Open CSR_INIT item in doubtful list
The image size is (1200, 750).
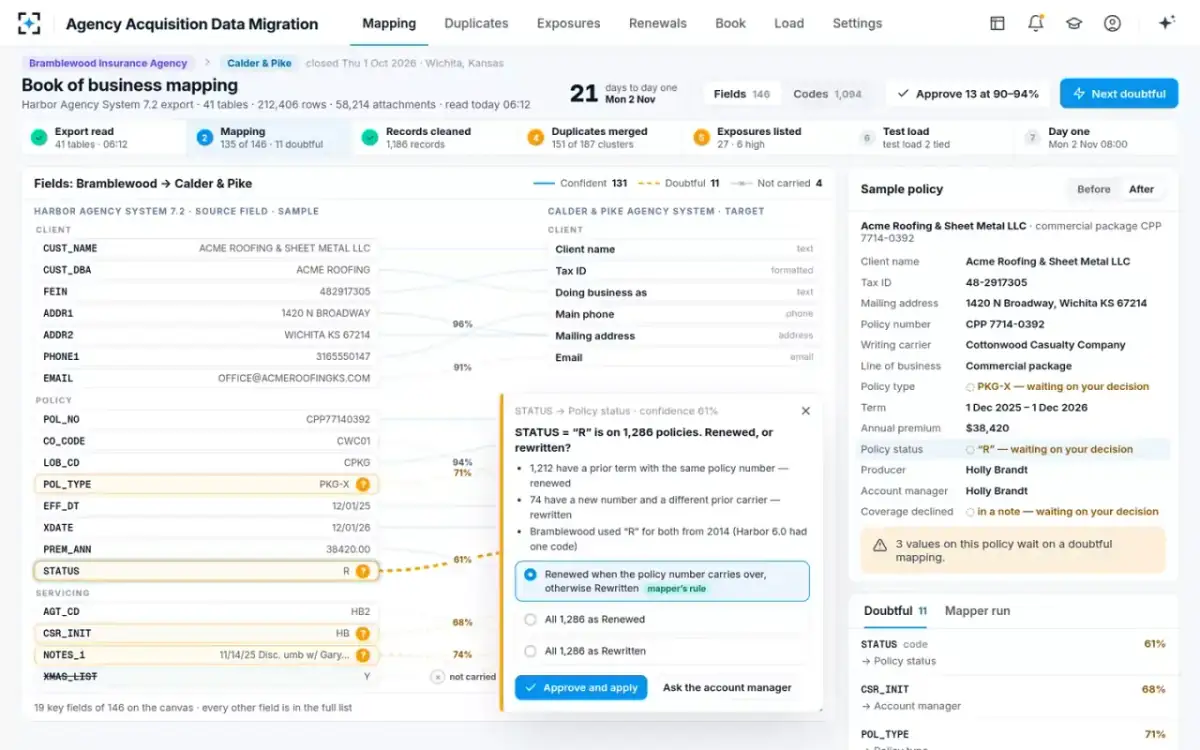point(1013,697)
